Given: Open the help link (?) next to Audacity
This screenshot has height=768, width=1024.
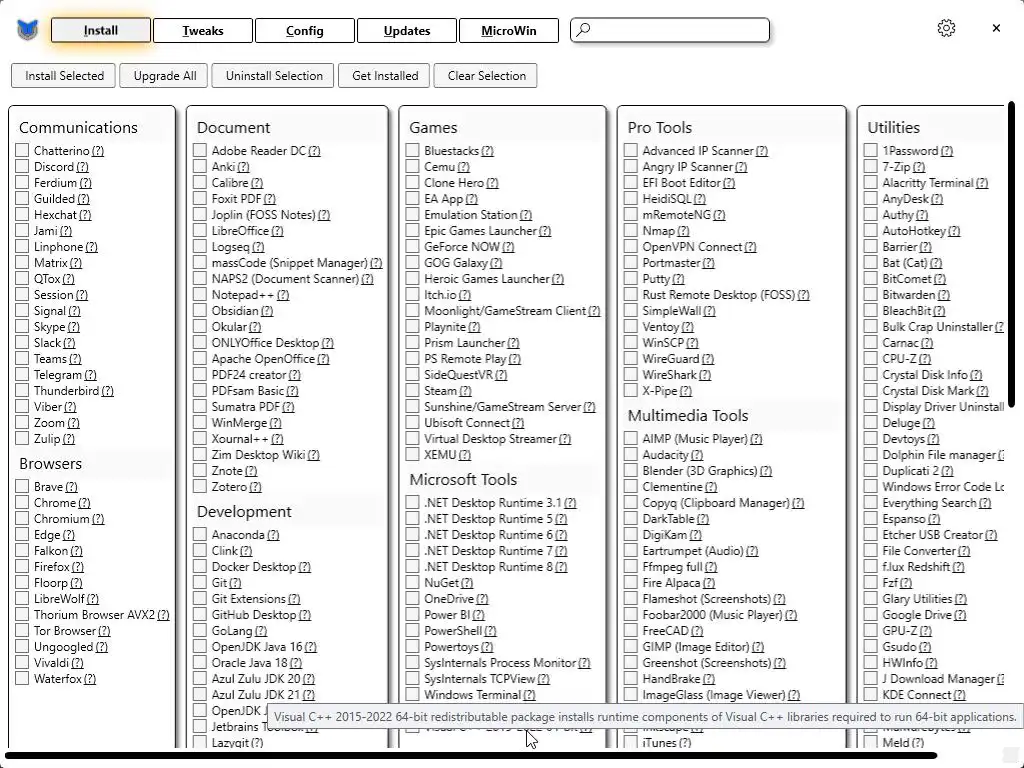Looking at the screenshot, I should point(697,455).
